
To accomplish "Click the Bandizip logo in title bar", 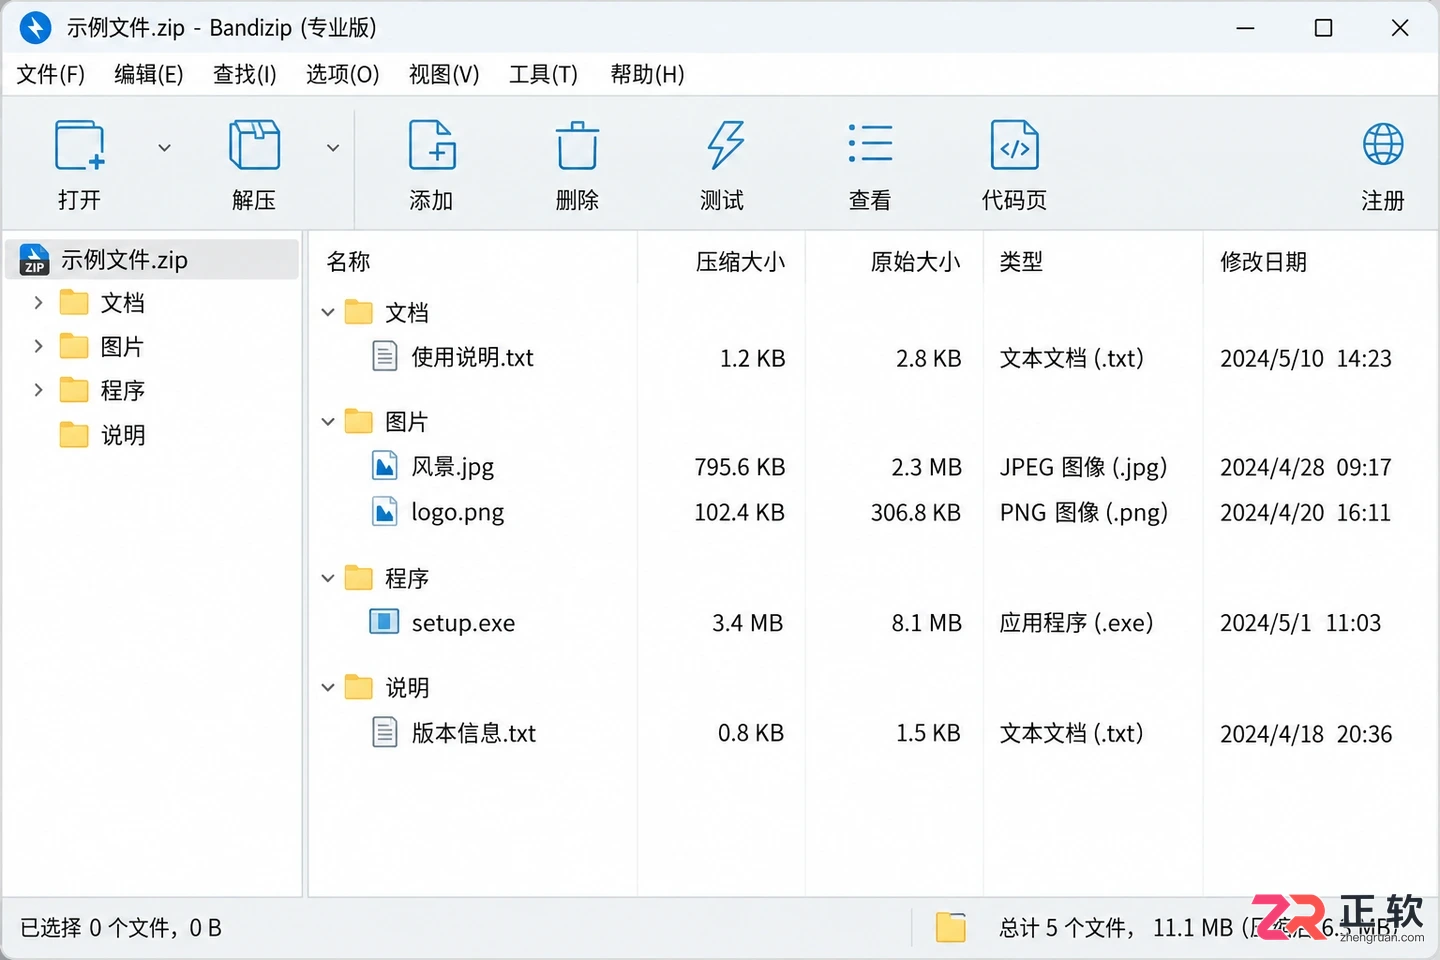I will pyautogui.click(x=35, y=28).
